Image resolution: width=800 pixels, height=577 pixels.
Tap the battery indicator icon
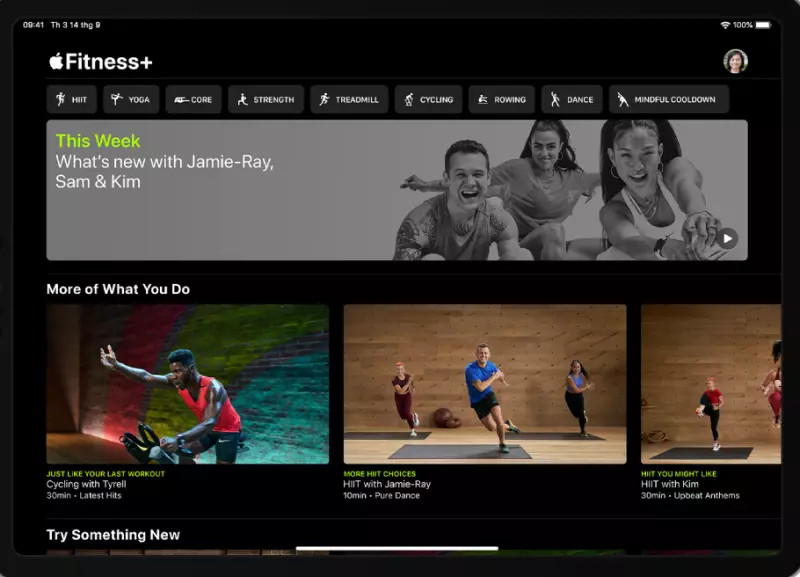pos(763,25)
